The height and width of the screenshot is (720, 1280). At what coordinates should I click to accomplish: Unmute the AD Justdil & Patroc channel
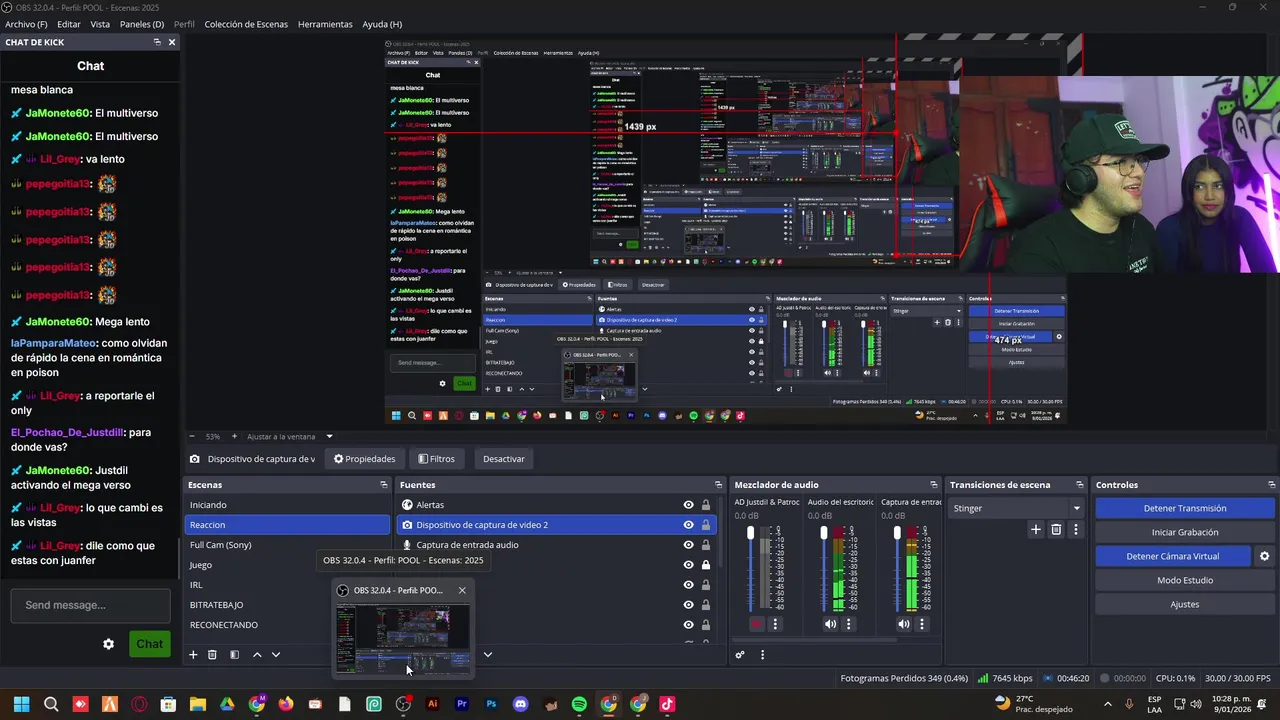click(x=756, y=624)
